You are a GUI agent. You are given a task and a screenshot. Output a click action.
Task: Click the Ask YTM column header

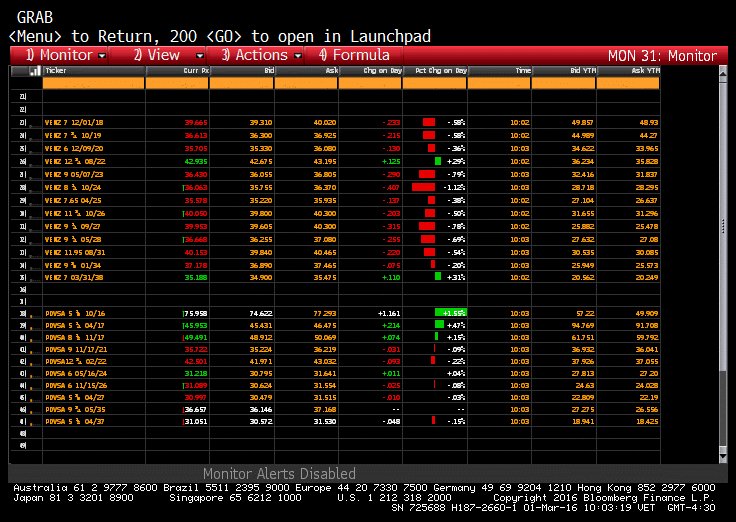pyautogui.click(x=628, y=71)
